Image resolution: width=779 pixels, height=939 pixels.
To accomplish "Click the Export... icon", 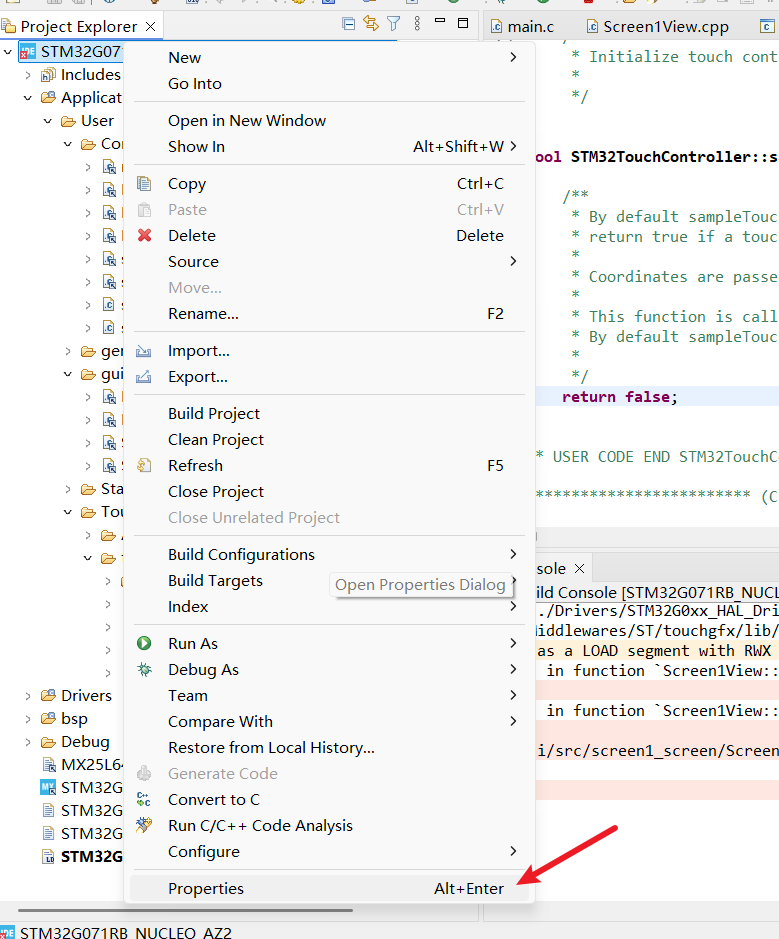I will [144, 377].
